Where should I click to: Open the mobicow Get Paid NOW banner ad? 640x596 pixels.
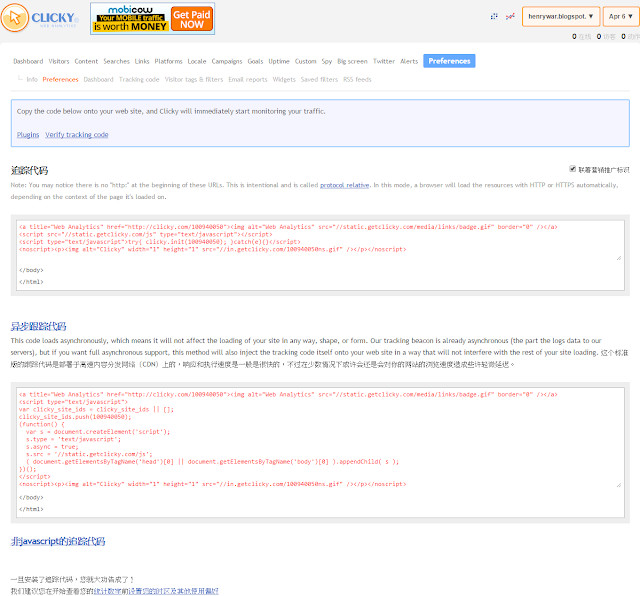pyautogui.click(x=152, y=19)
